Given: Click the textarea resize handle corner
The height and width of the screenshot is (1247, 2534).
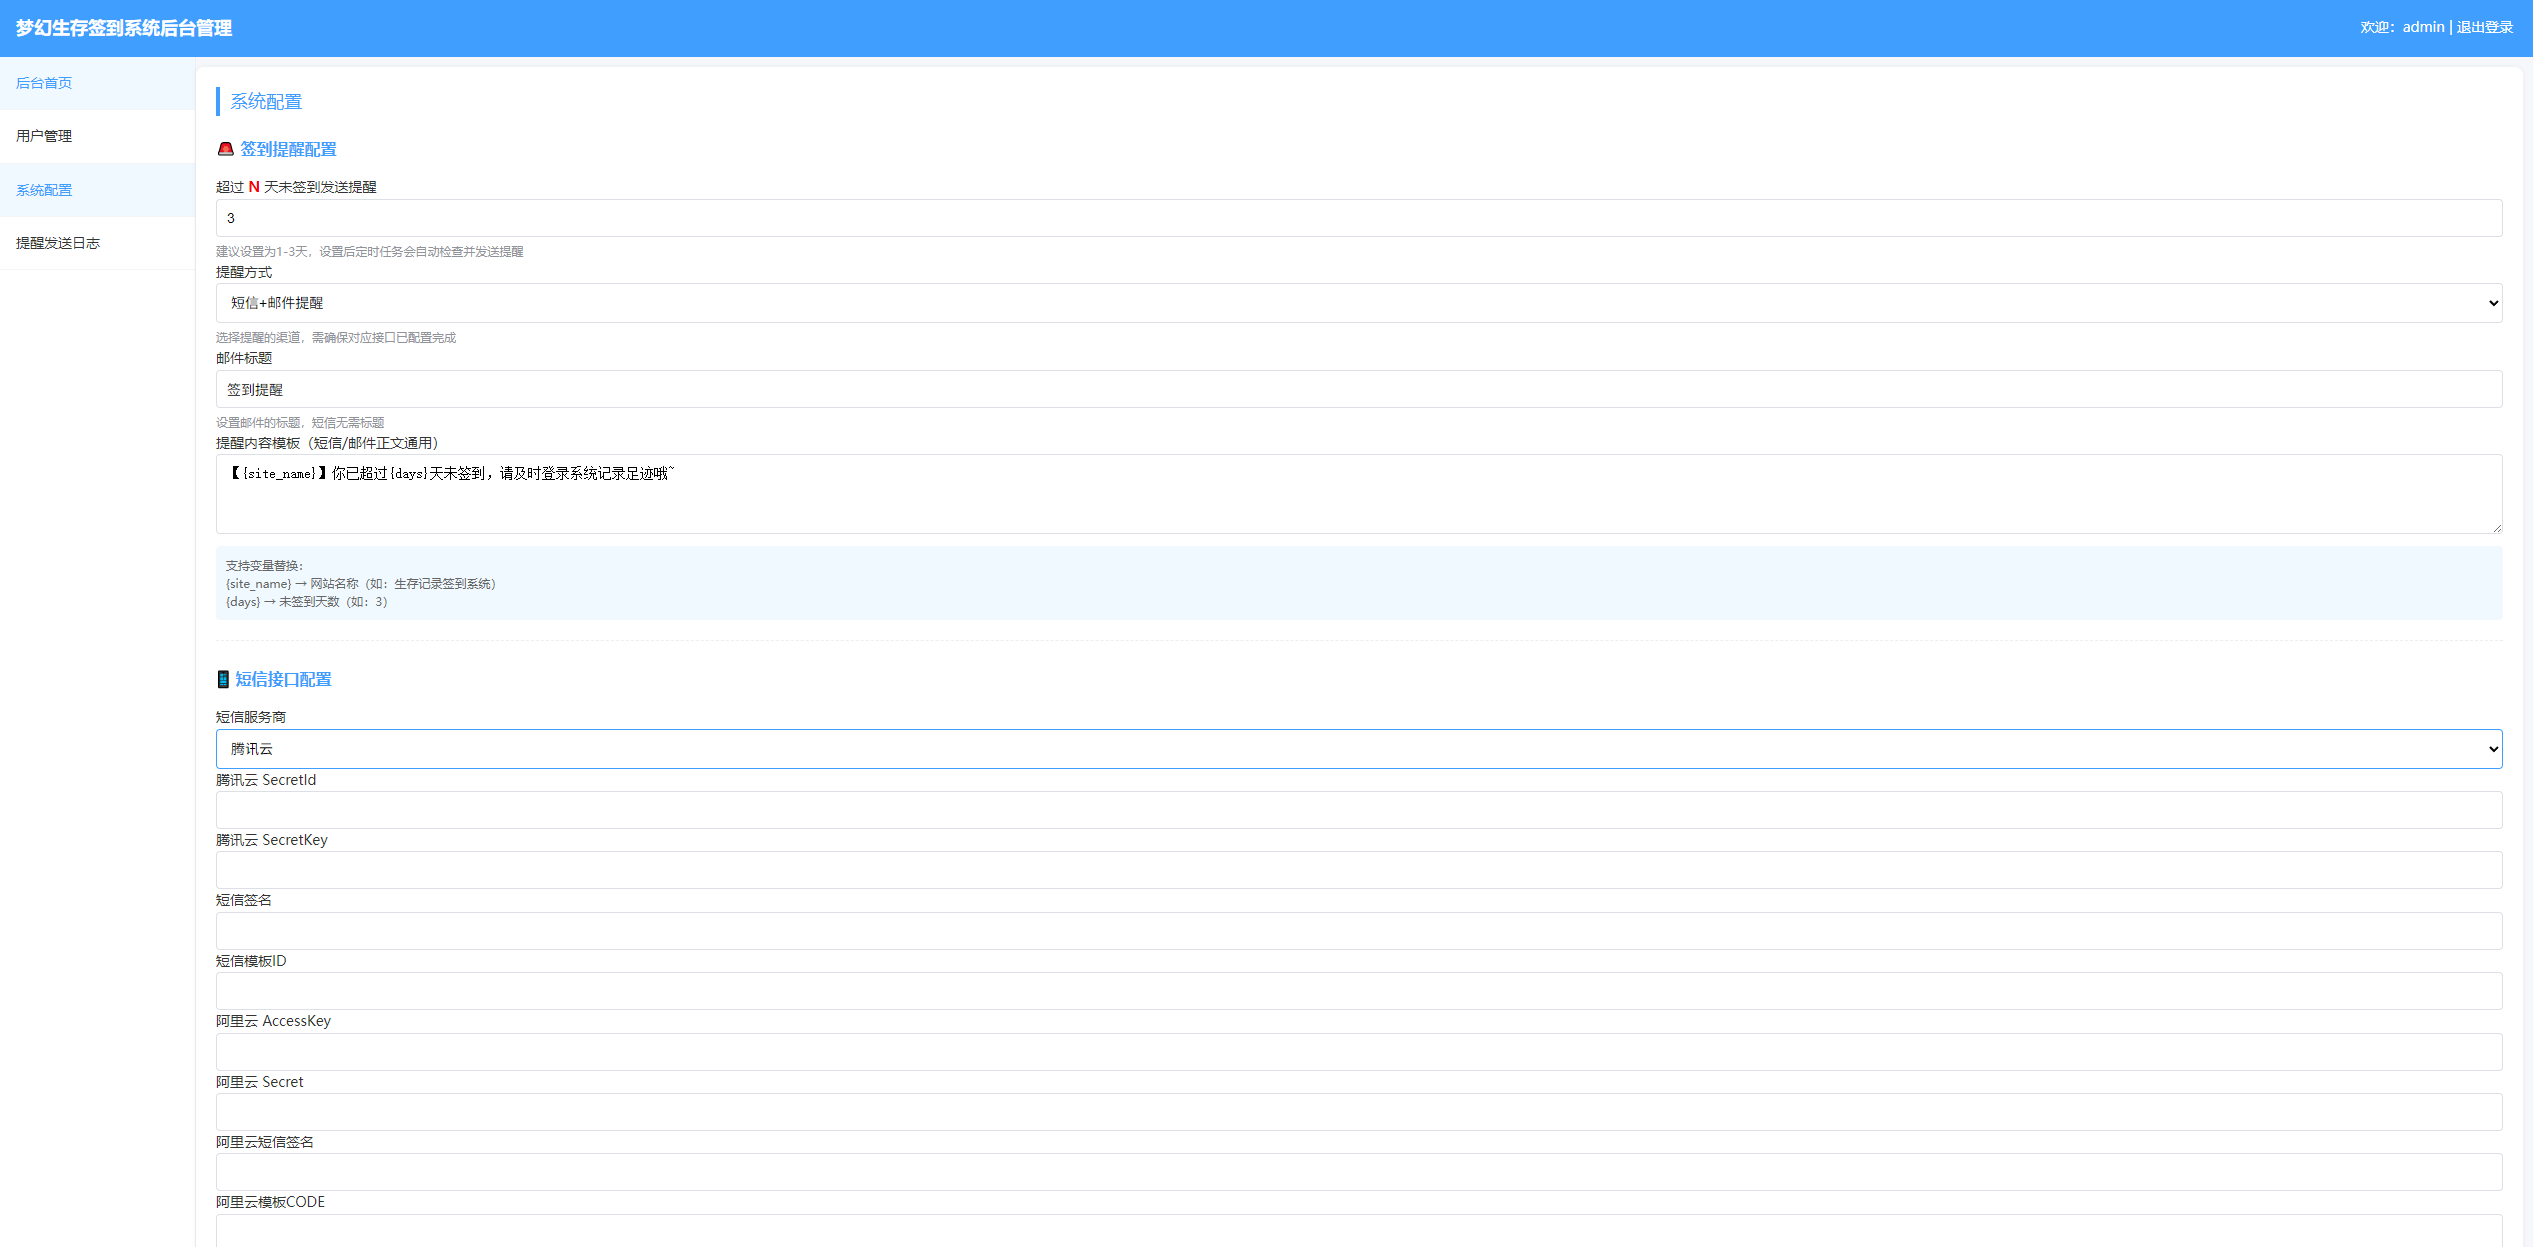Looking at the screenshot, I should (x=2496, y=528).
